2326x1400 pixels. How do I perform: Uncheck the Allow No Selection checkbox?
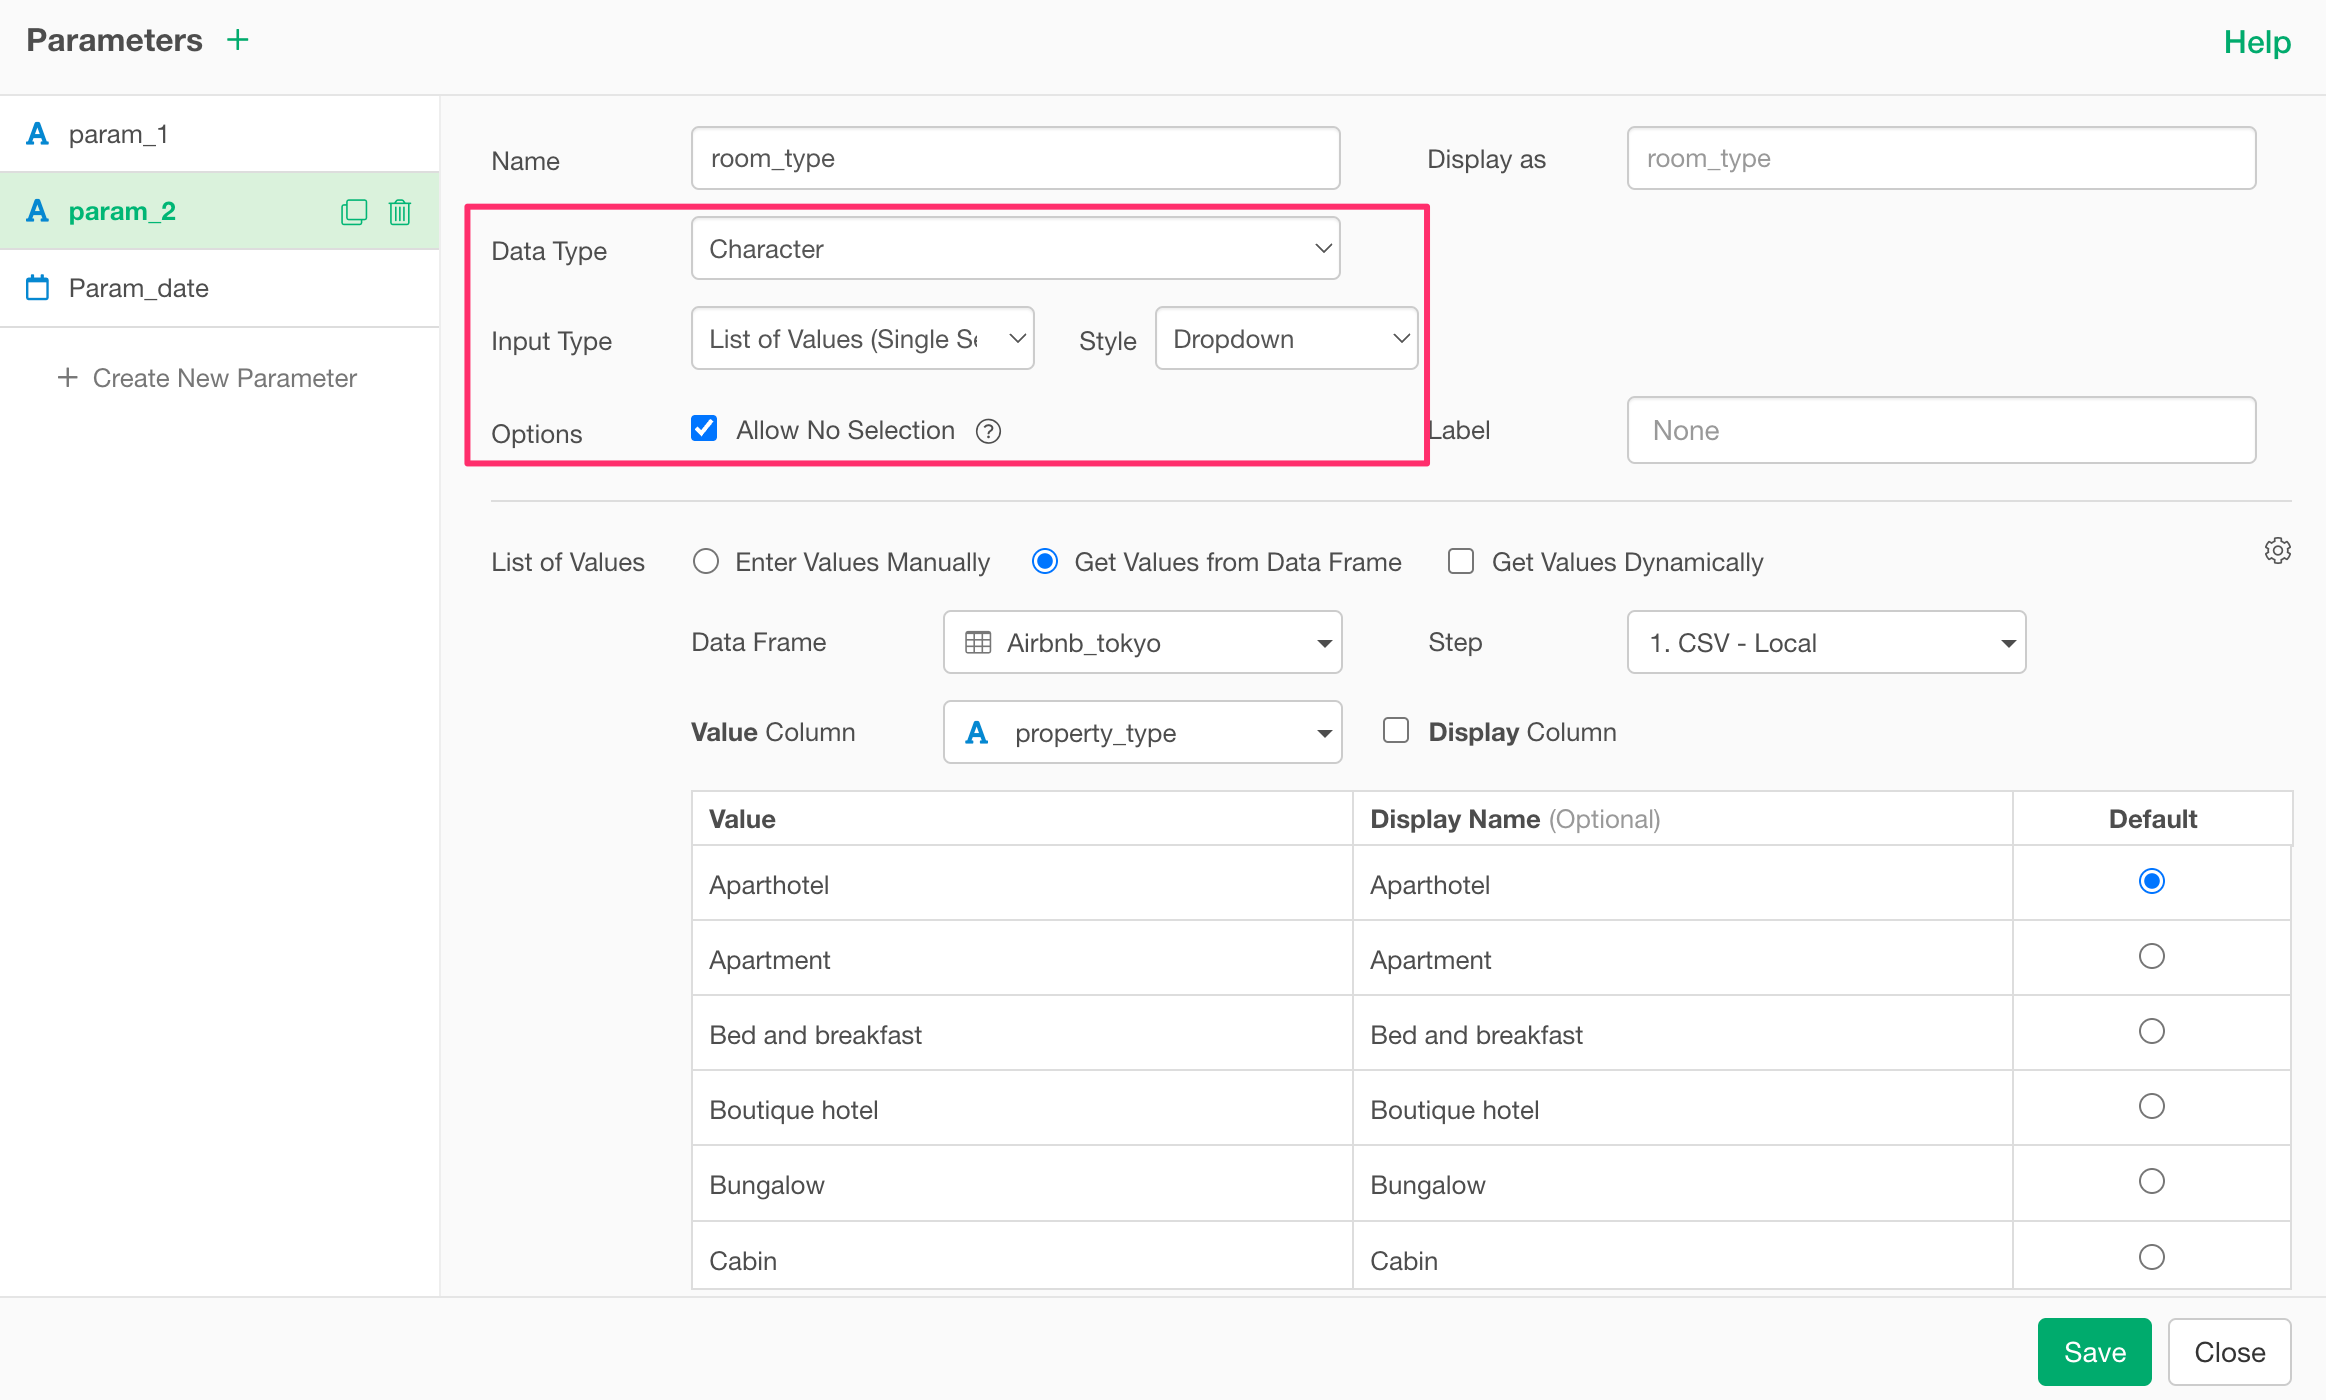pos(704,429)
